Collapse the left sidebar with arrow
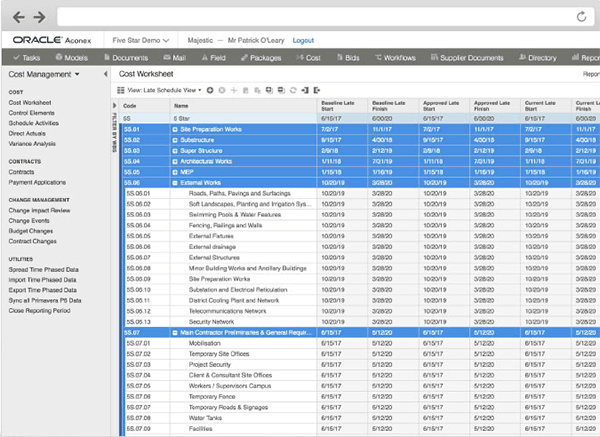 (x=105, y=74)
